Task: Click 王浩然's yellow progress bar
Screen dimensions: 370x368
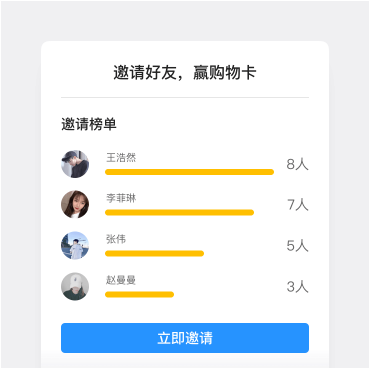Action: tap(189, 172)
